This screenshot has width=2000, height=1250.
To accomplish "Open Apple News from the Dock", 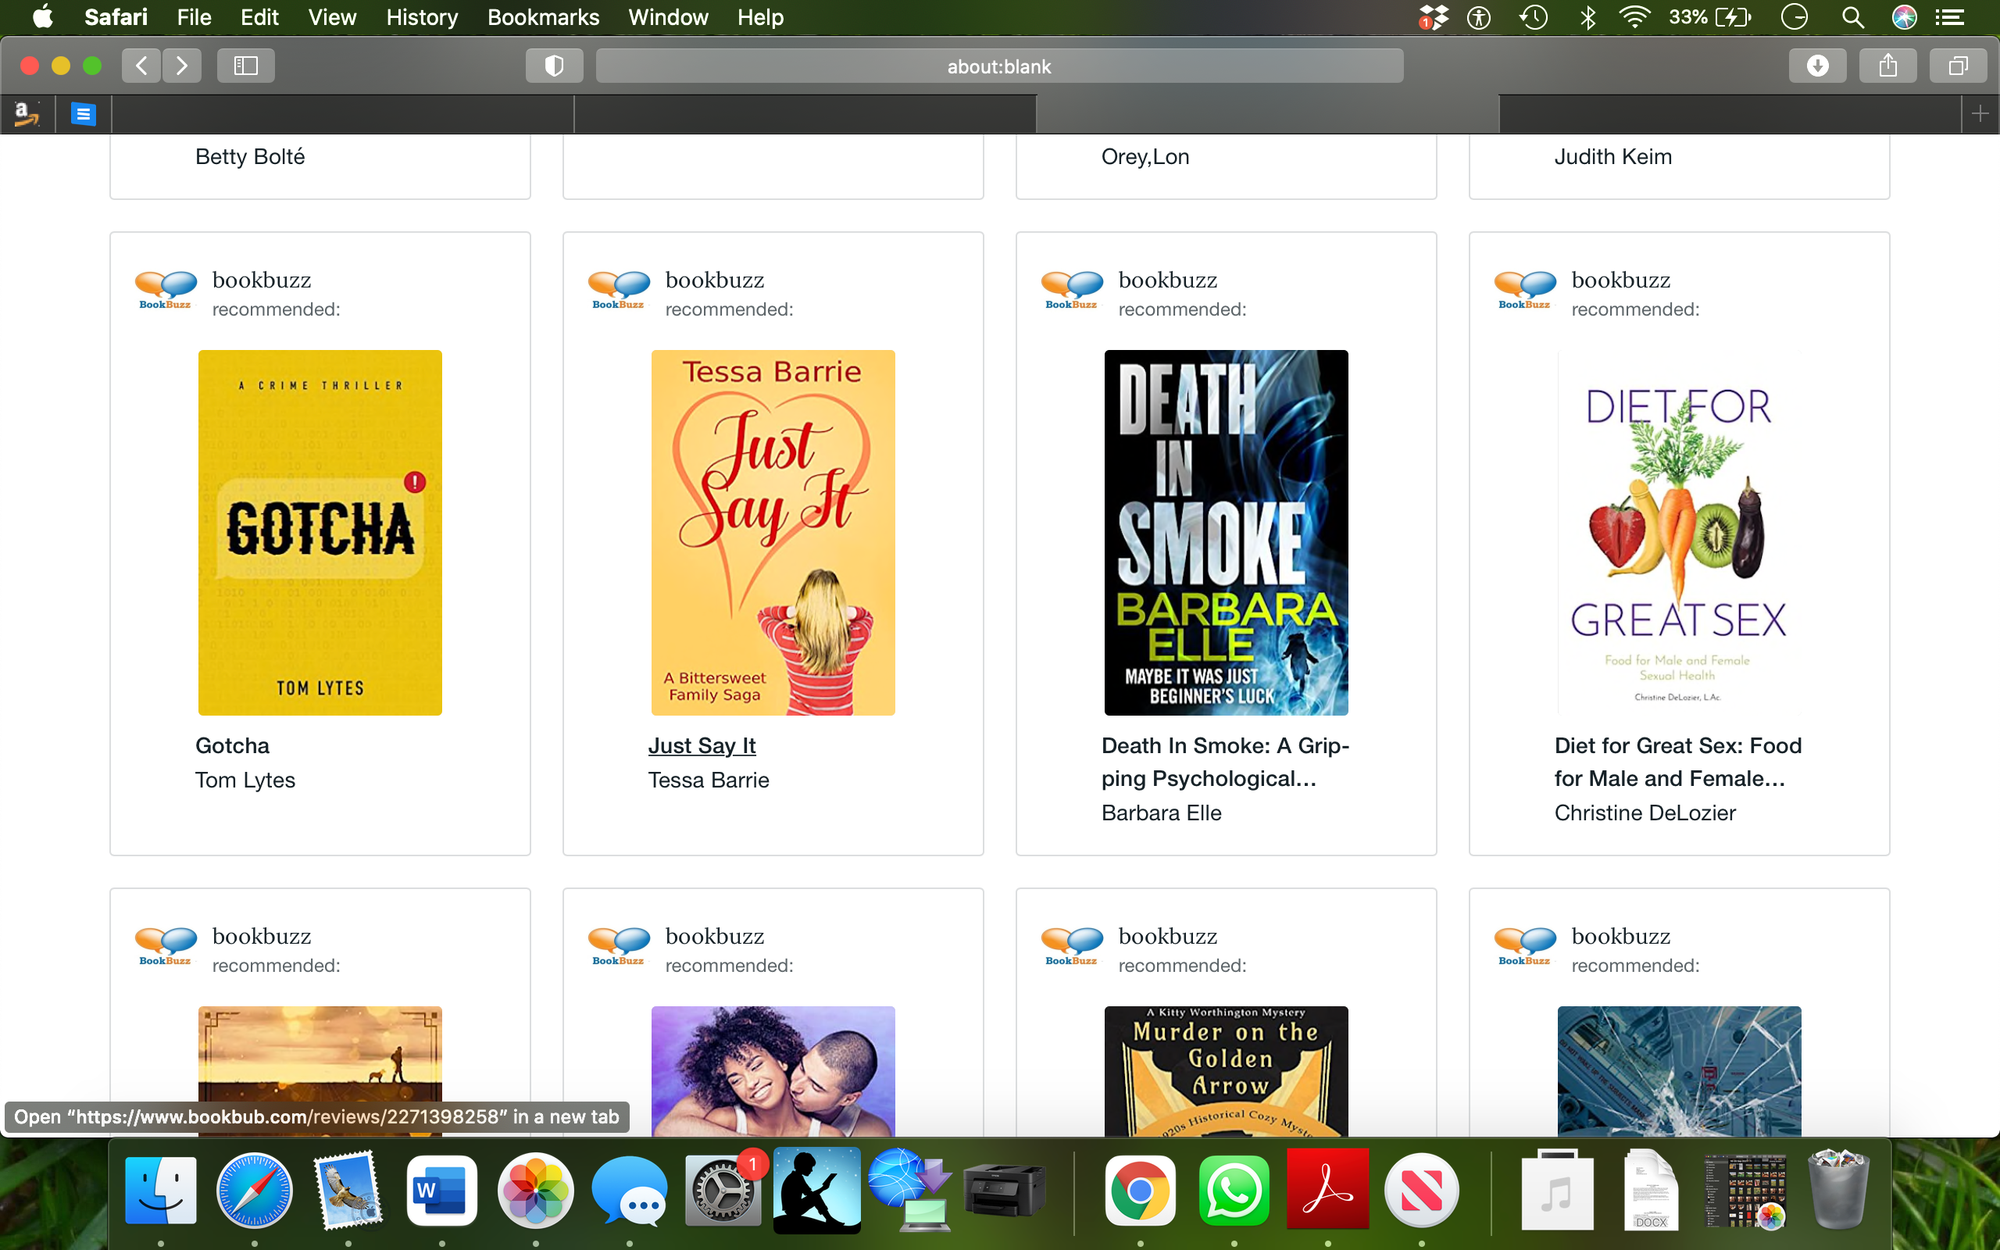I will point(1421,1190).
